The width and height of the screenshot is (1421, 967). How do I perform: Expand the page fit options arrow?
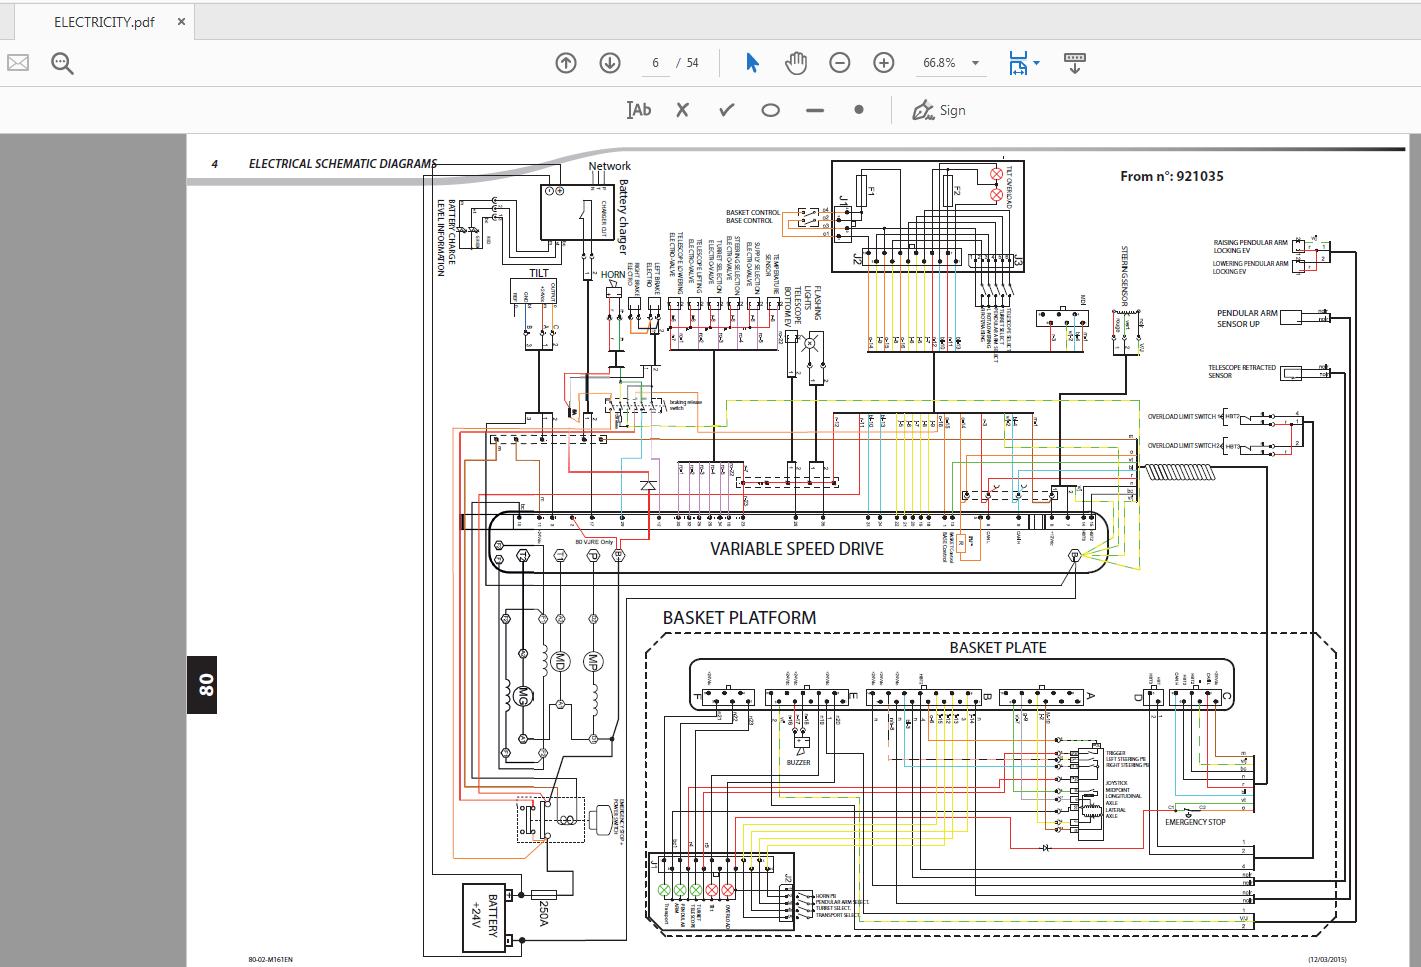pos(1036,63)
